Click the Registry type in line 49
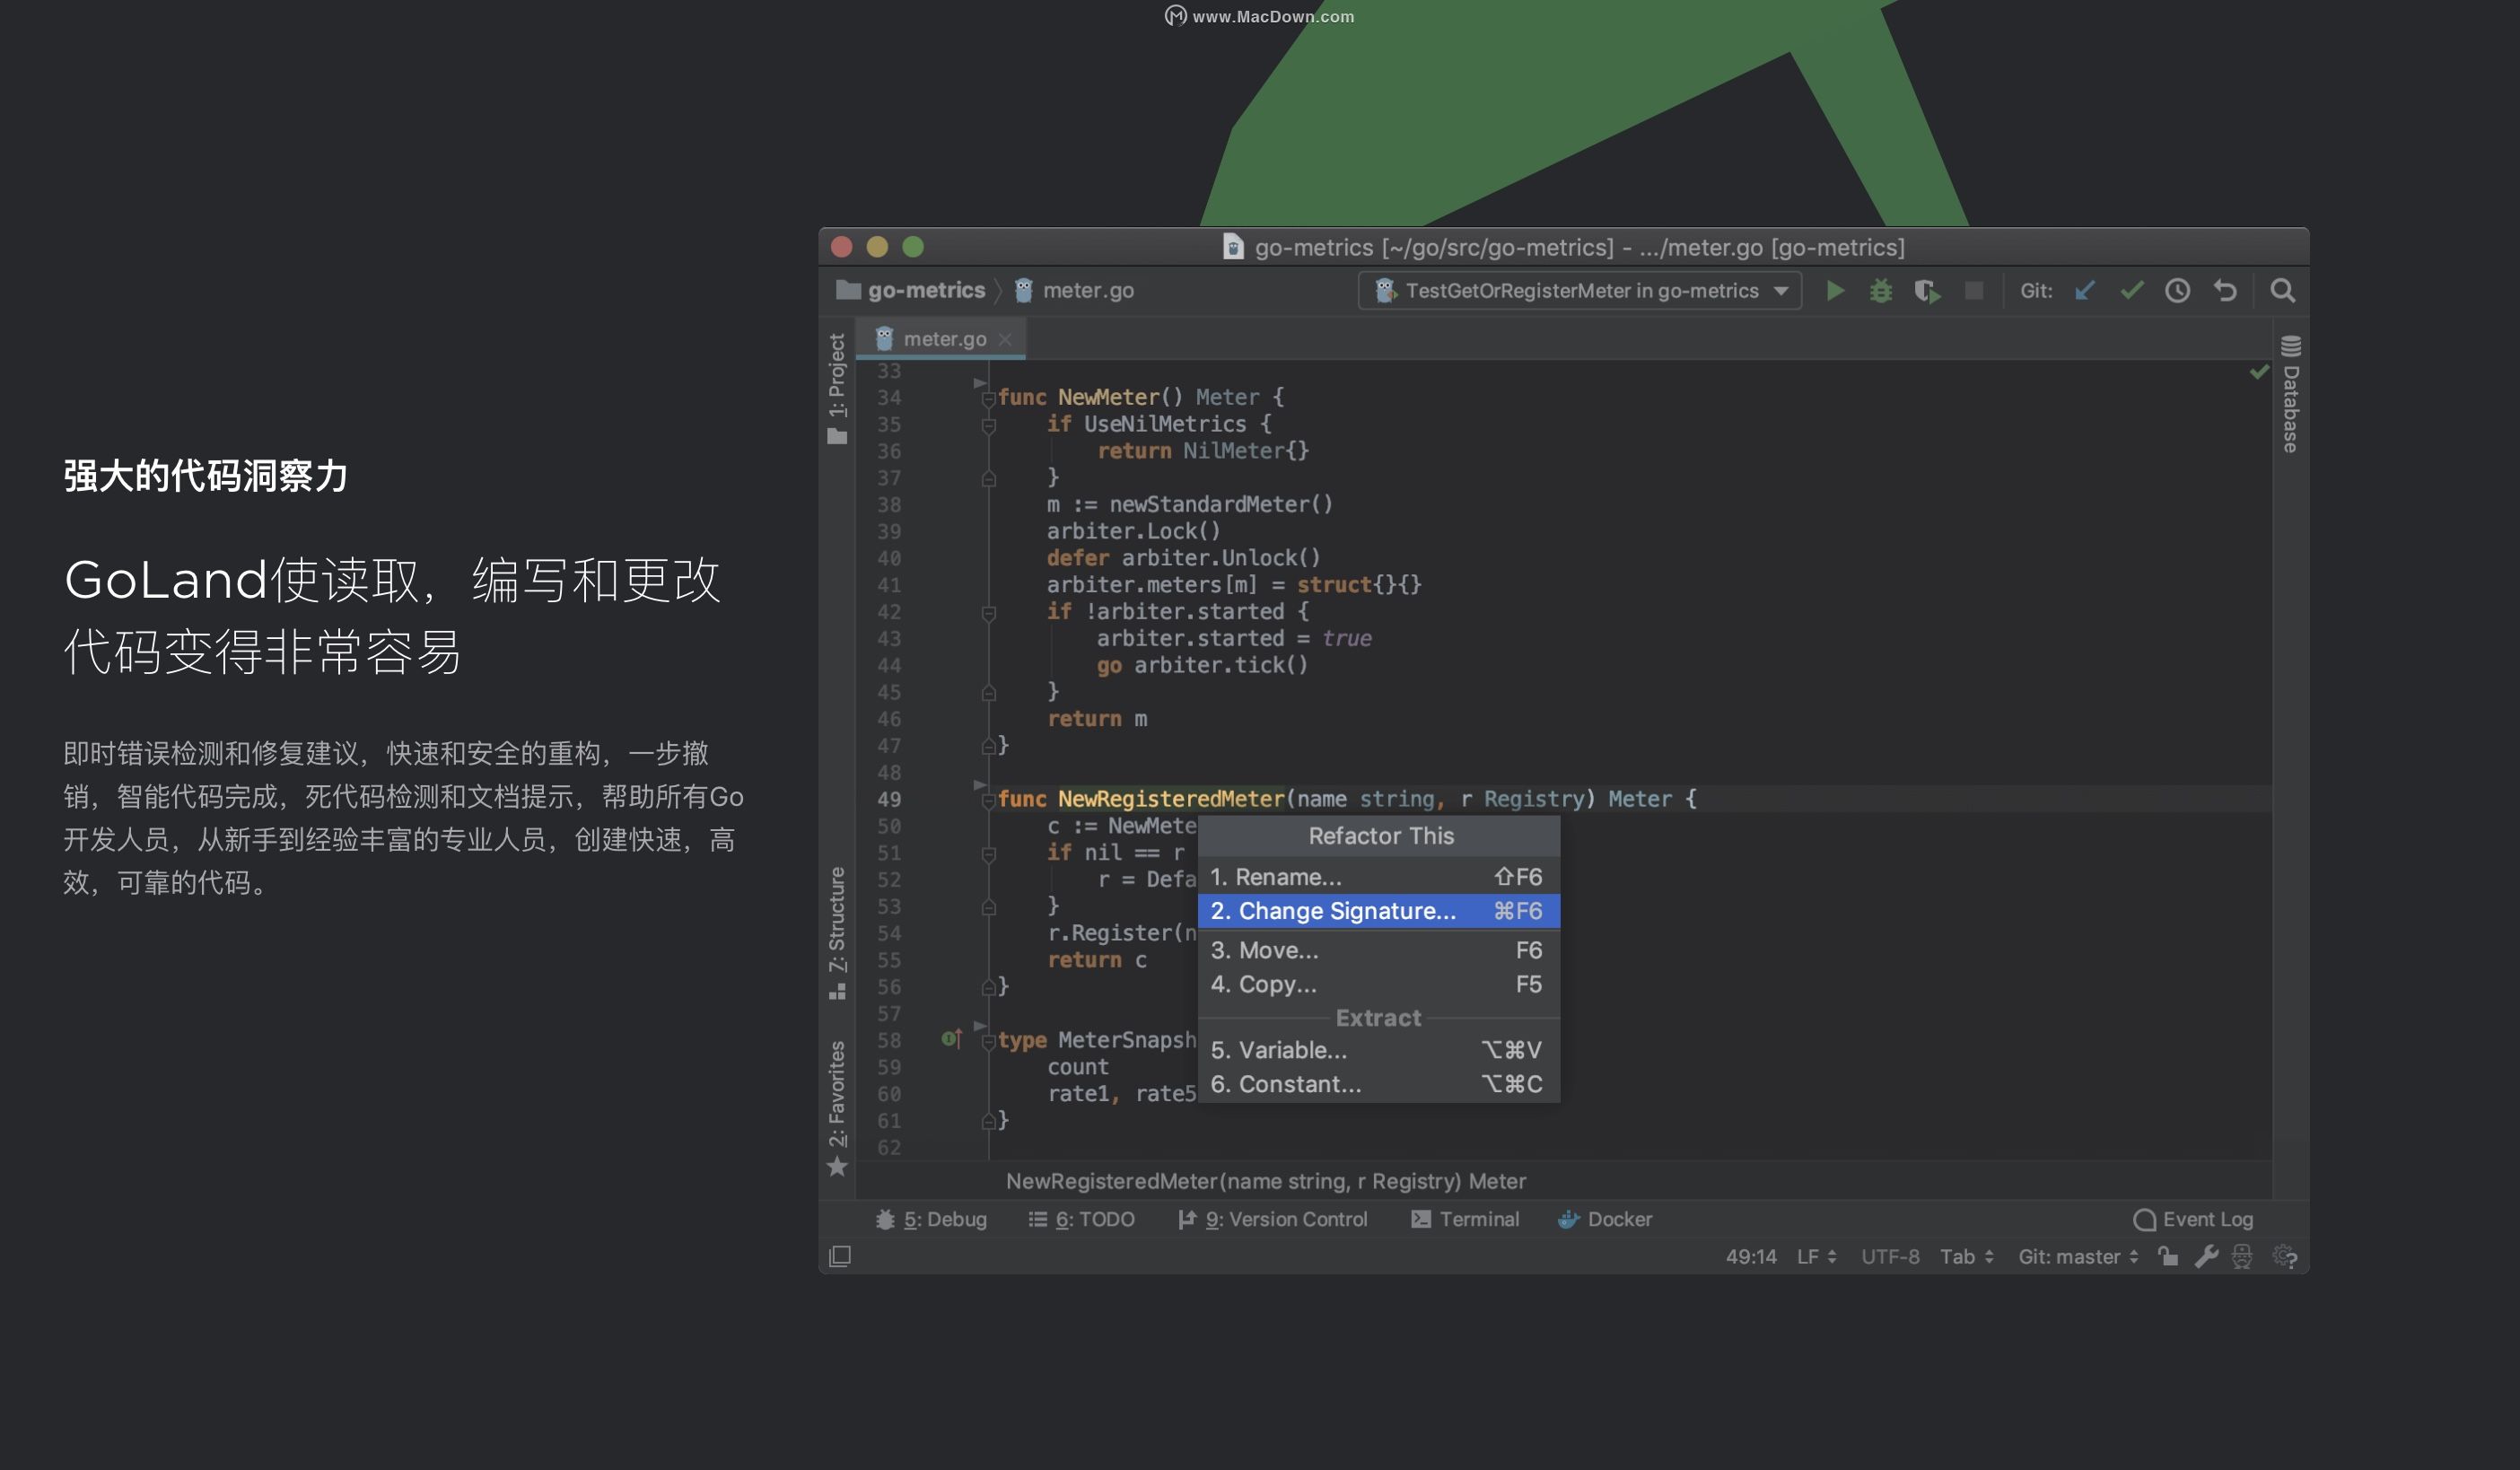The height and width of the screenshot is (1470, 2520). (x=1534, y=799)
